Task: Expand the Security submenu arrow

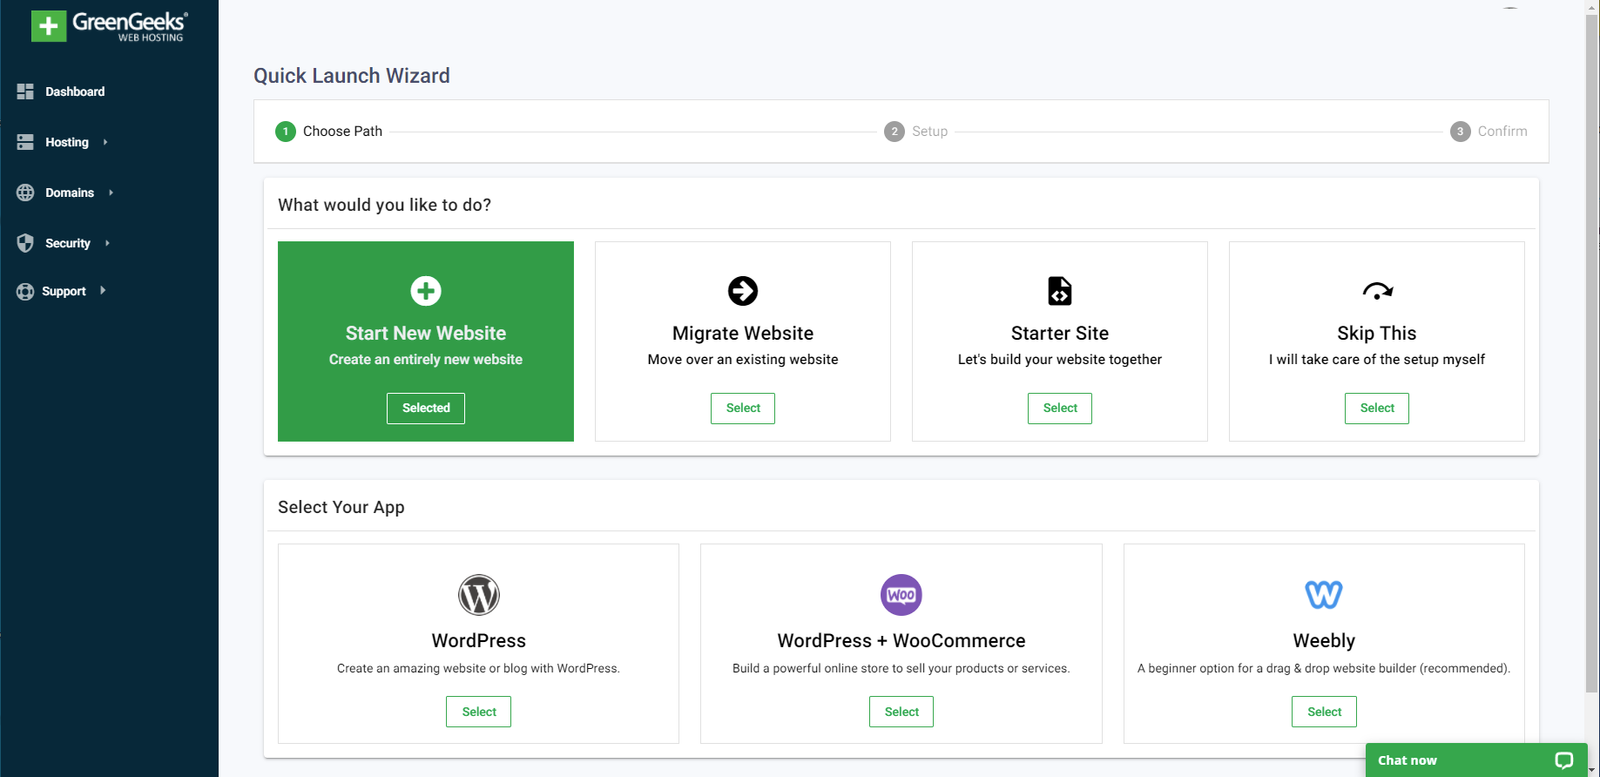Action: coord(107,243)
